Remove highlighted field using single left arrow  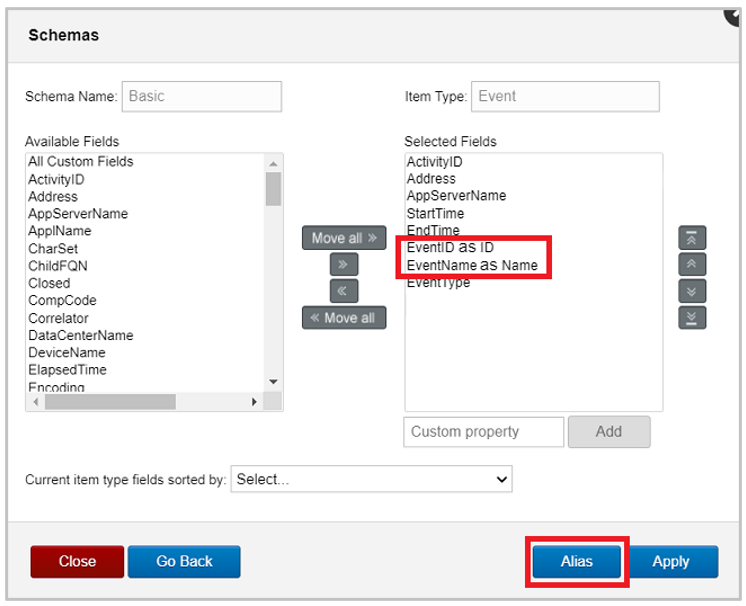[344, 291]
